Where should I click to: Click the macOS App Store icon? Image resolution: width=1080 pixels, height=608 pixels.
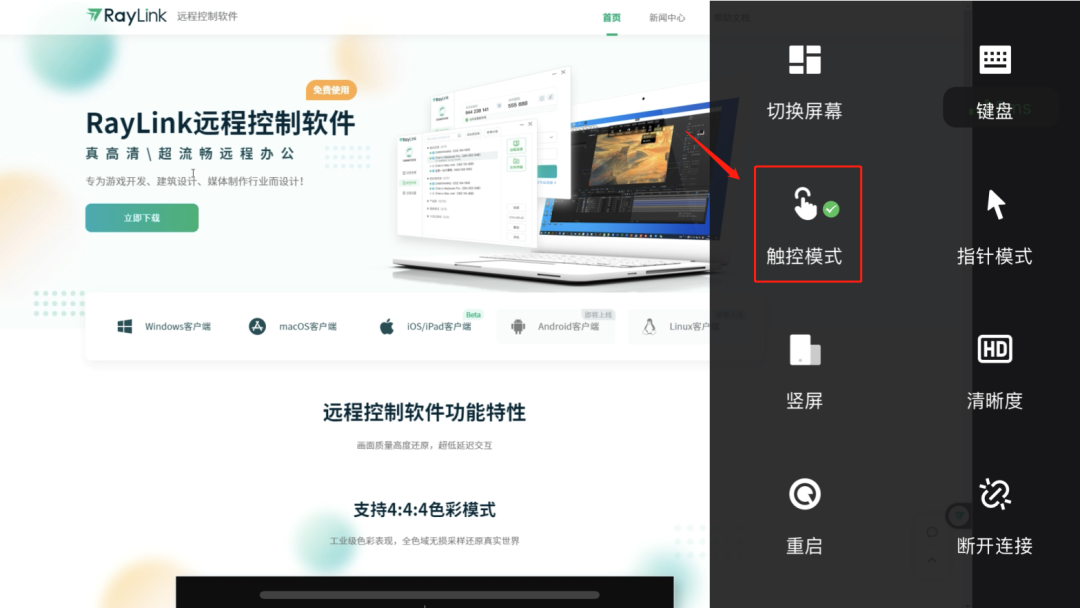(x=257, y=326)
